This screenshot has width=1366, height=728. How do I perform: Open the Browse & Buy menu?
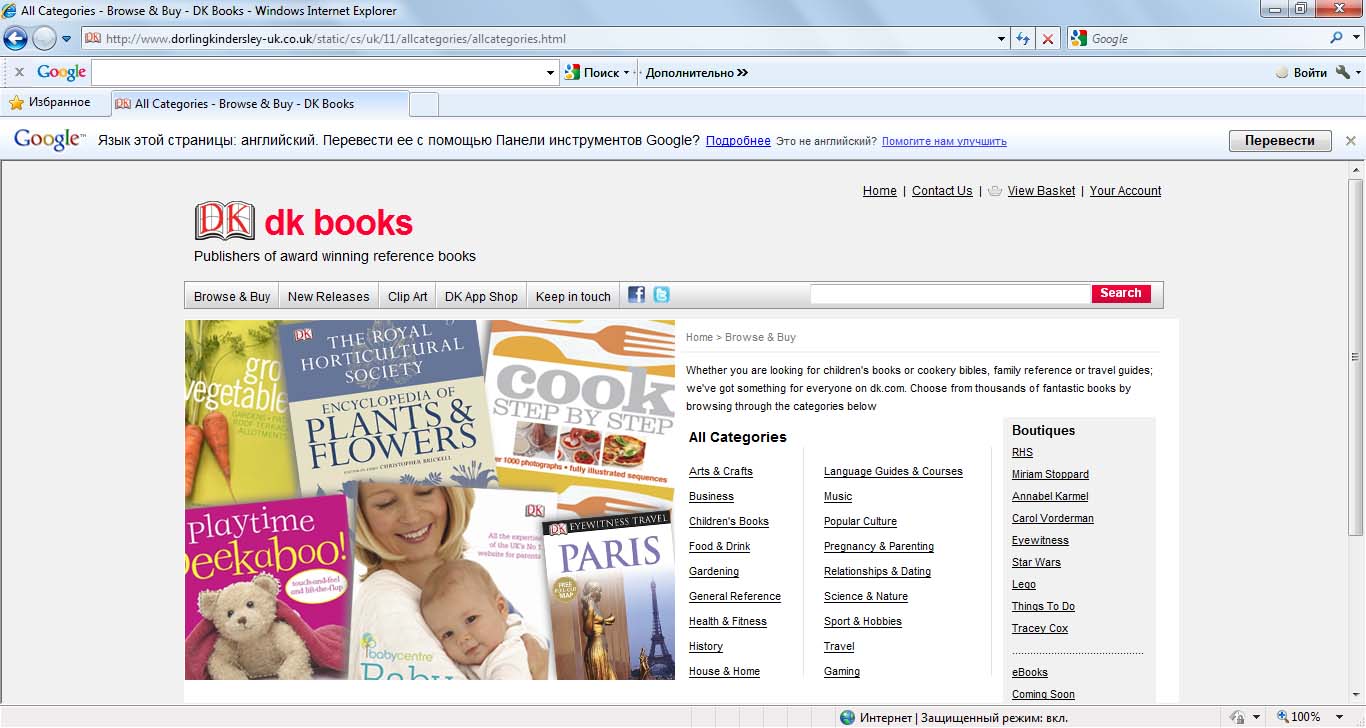(232, 296)
